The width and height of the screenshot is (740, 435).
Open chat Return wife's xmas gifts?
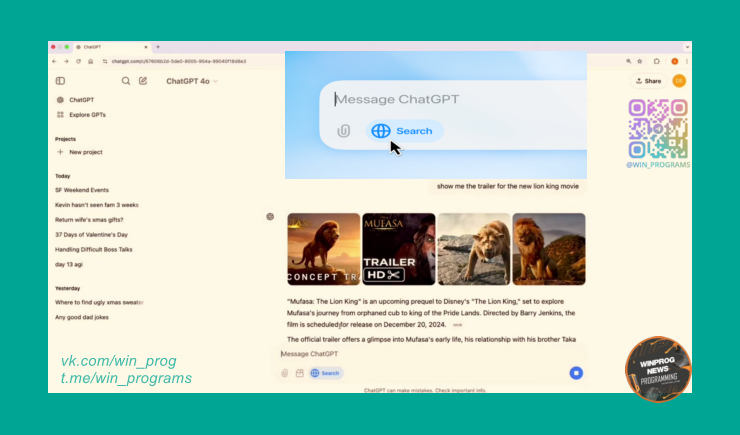click(x=89, y=220)
